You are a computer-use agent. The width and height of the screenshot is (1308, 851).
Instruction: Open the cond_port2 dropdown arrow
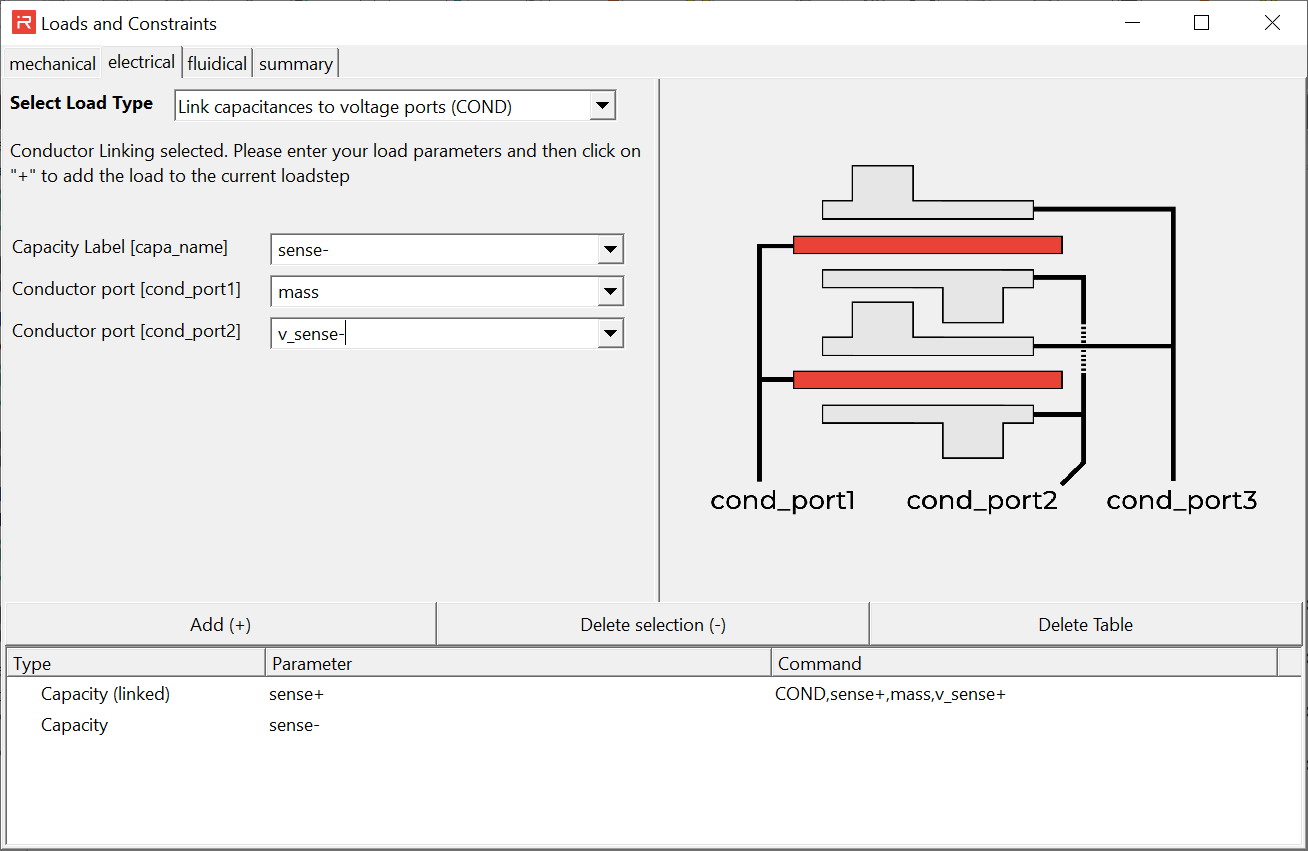click(x=609, y=334)
